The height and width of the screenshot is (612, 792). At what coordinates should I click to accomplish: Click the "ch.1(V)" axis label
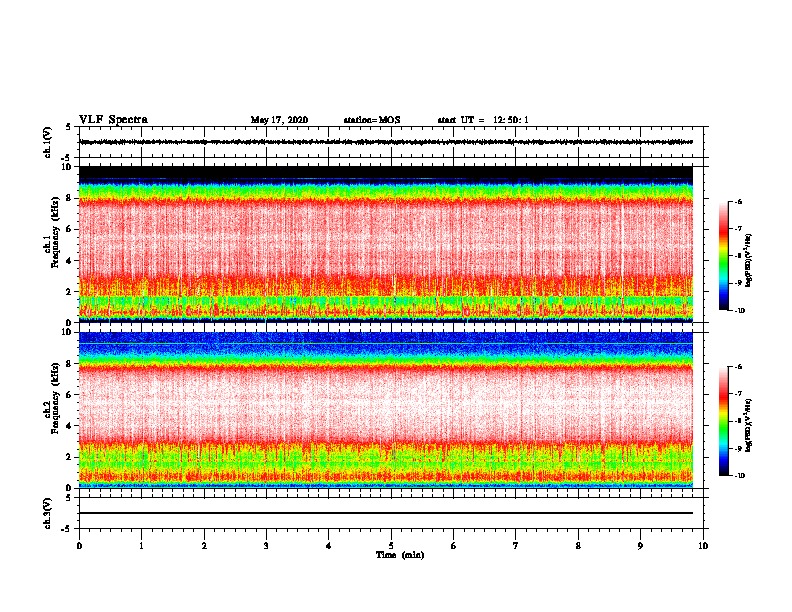48,142
